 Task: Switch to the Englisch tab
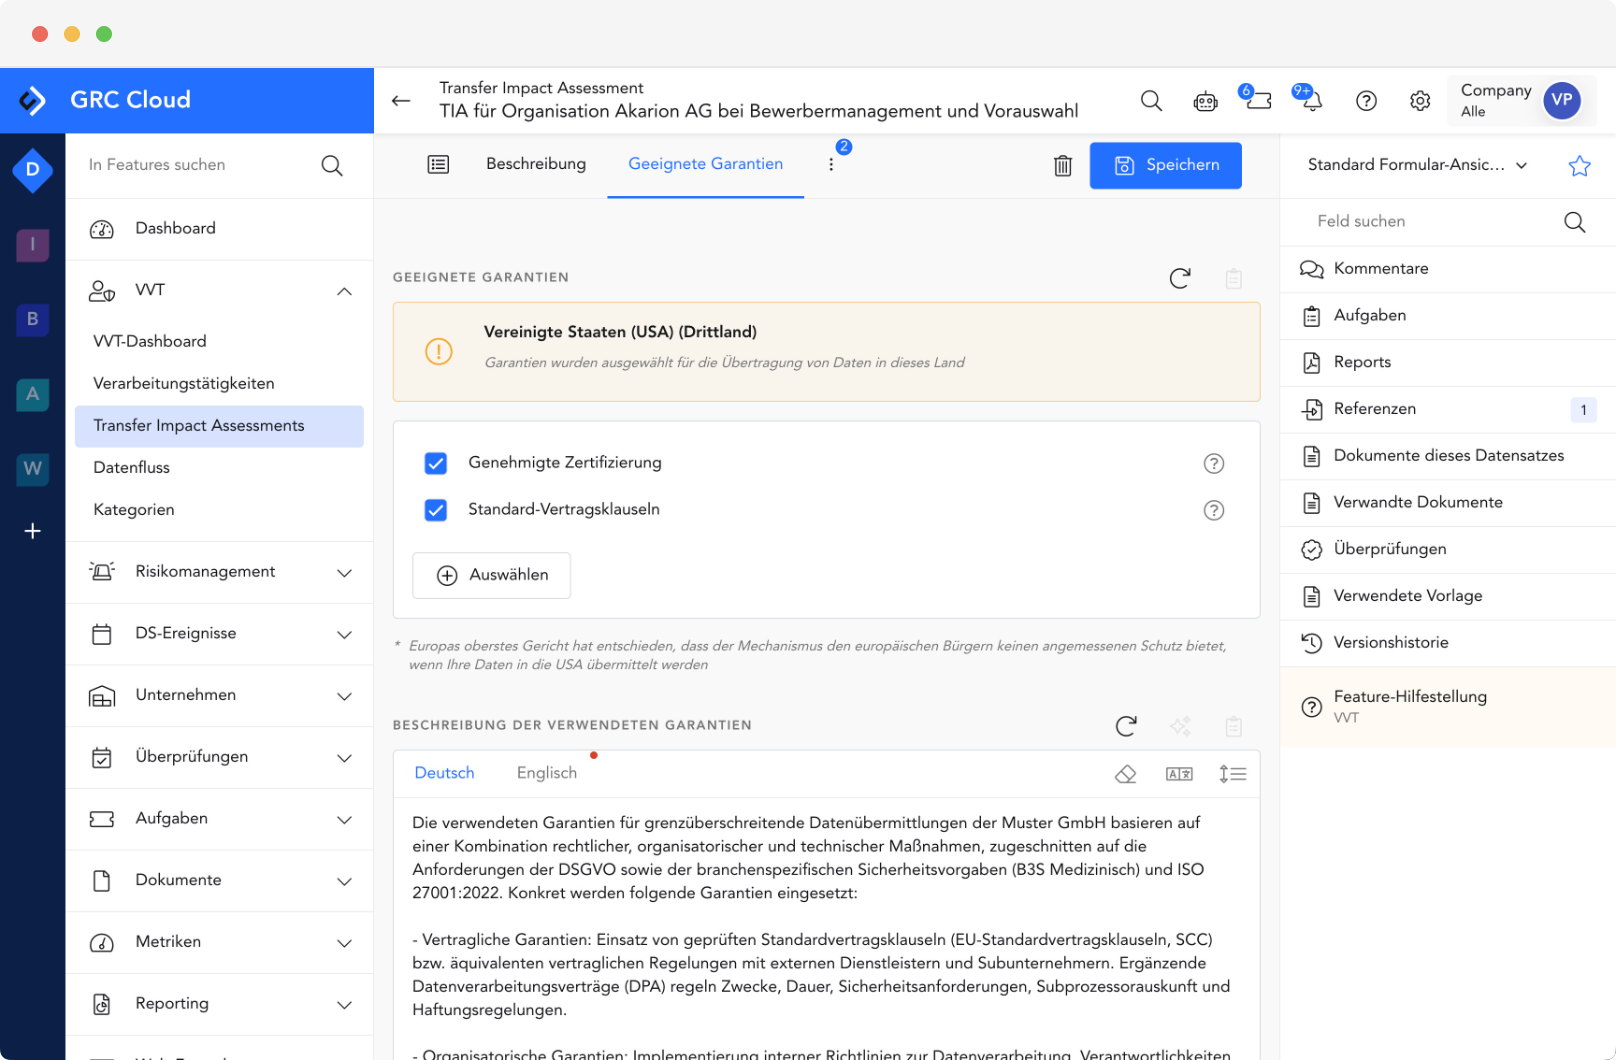point(546,772)
